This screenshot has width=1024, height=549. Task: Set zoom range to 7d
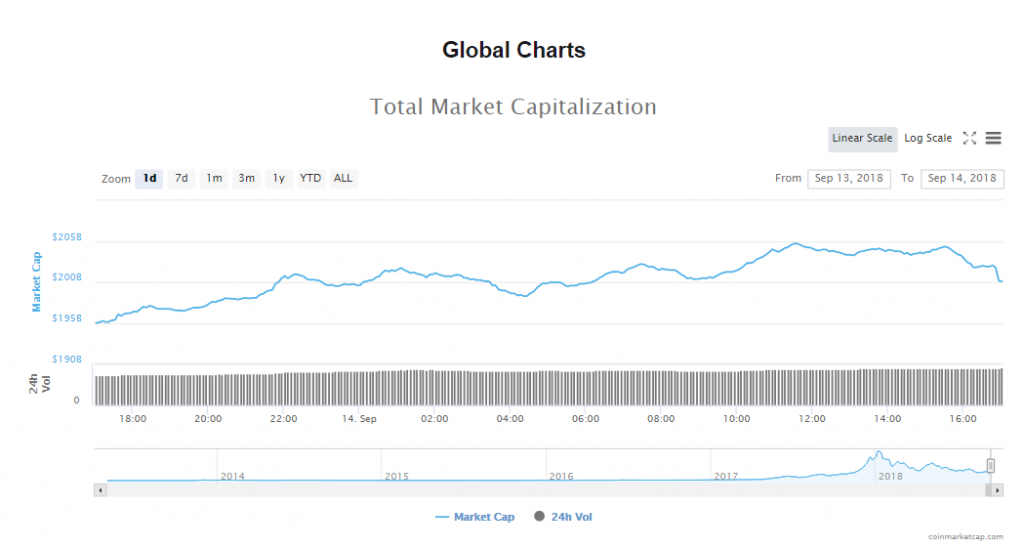181,179
